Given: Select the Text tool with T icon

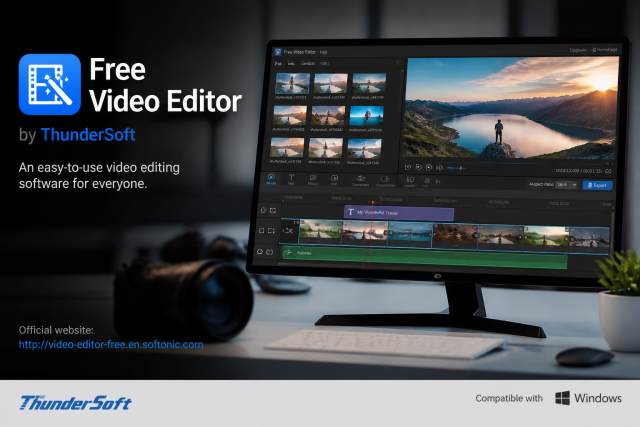Looking at the screenshot, I should (x=291, y=179).
